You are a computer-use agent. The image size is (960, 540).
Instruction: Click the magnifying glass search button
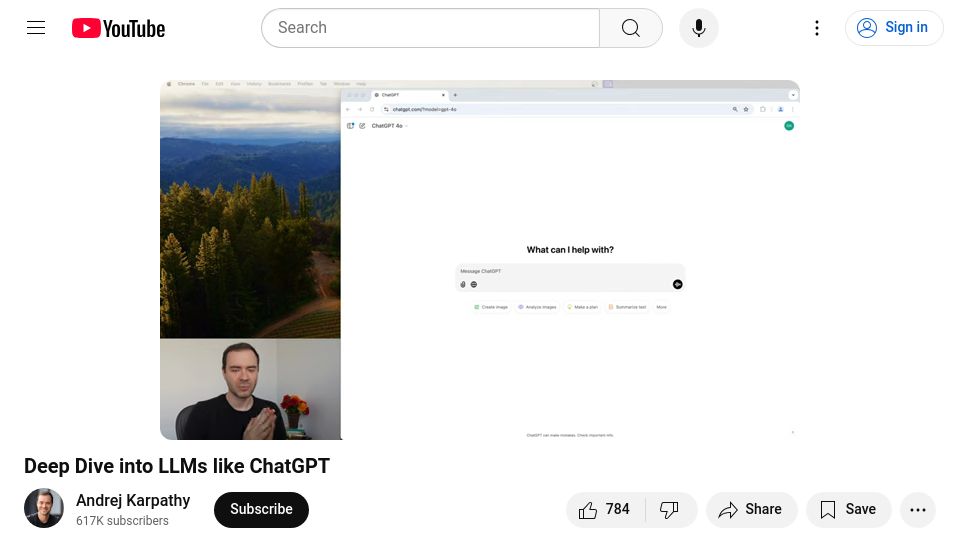click(631, 28)
